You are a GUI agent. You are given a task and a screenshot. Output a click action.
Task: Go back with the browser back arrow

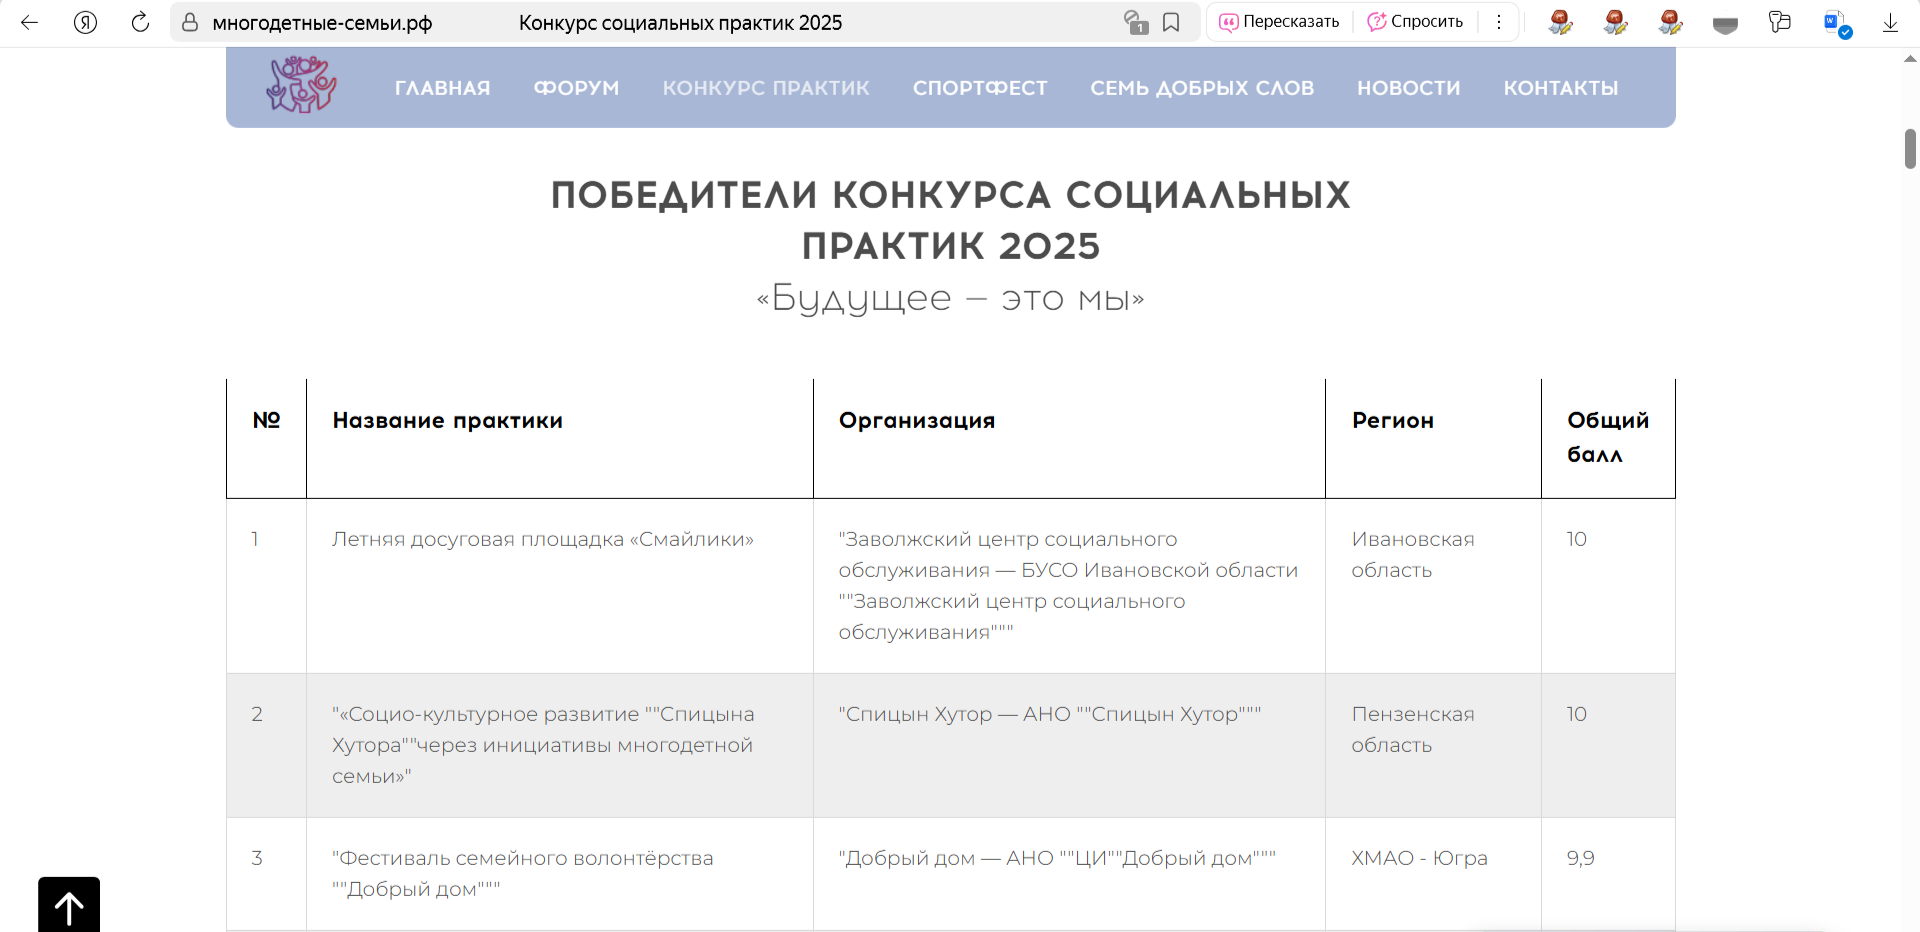point(29,22)
